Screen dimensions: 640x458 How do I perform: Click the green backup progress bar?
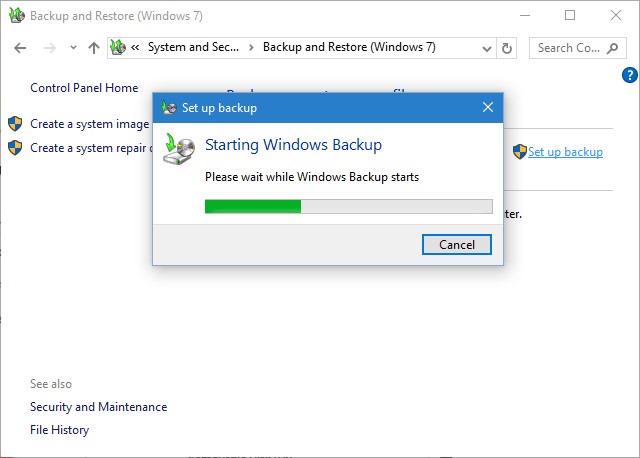[349, 207]
